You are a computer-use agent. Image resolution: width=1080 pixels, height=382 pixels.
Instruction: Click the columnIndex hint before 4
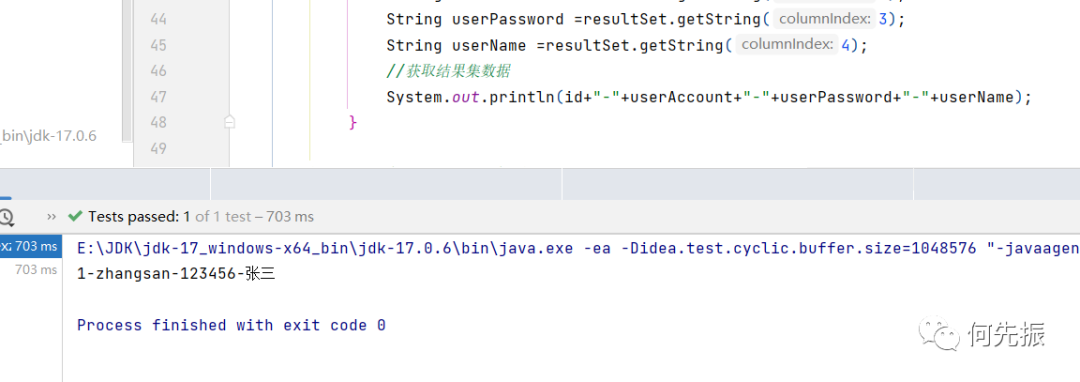click(x=786, y=45)
